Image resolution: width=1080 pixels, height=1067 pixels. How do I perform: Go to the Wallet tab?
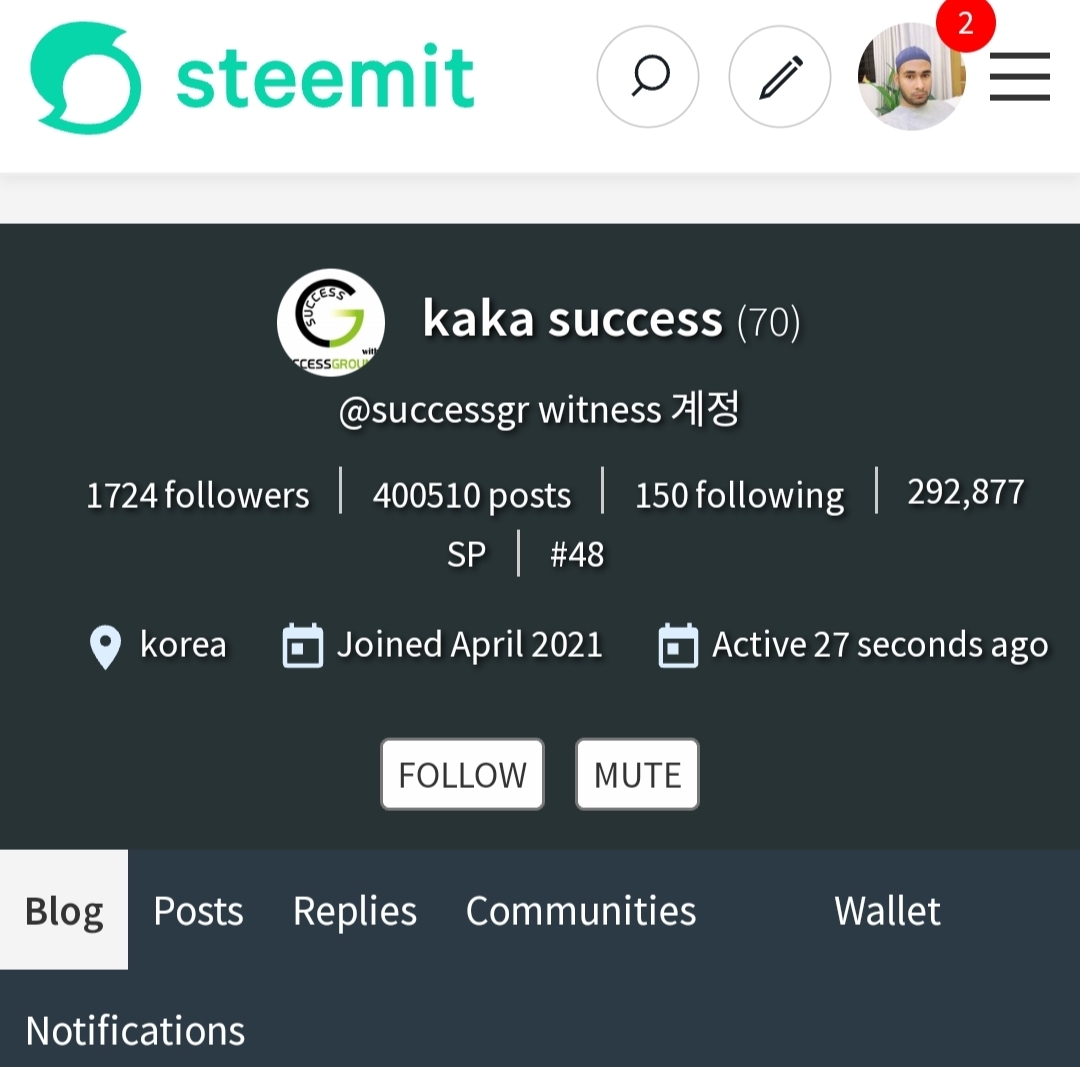(x=887, y=910)
